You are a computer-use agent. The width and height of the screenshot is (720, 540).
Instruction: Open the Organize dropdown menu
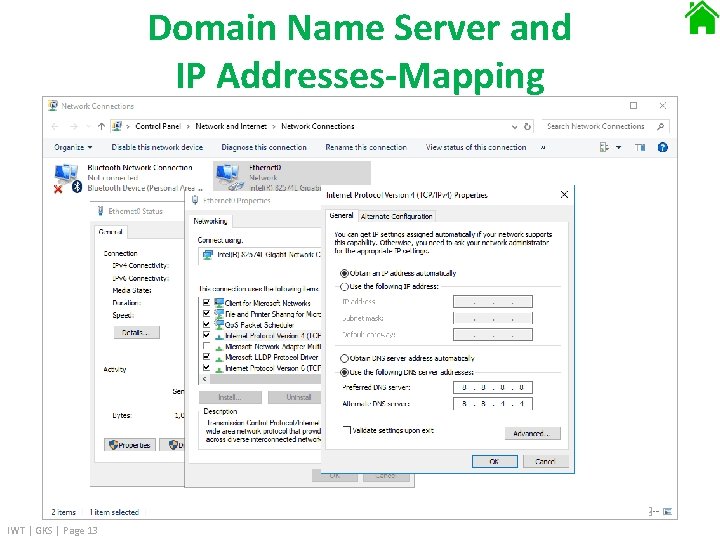pos(73,147)
